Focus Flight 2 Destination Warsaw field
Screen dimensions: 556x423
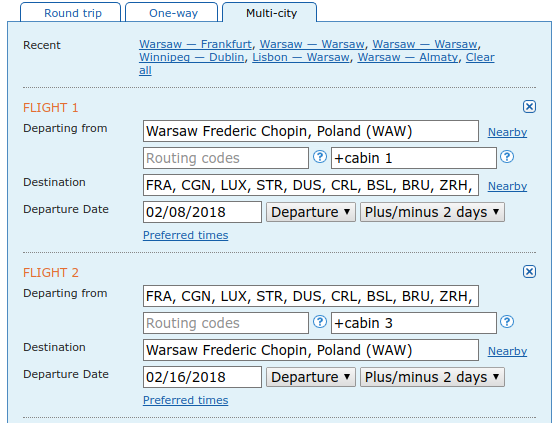click(x=311, y=350)
